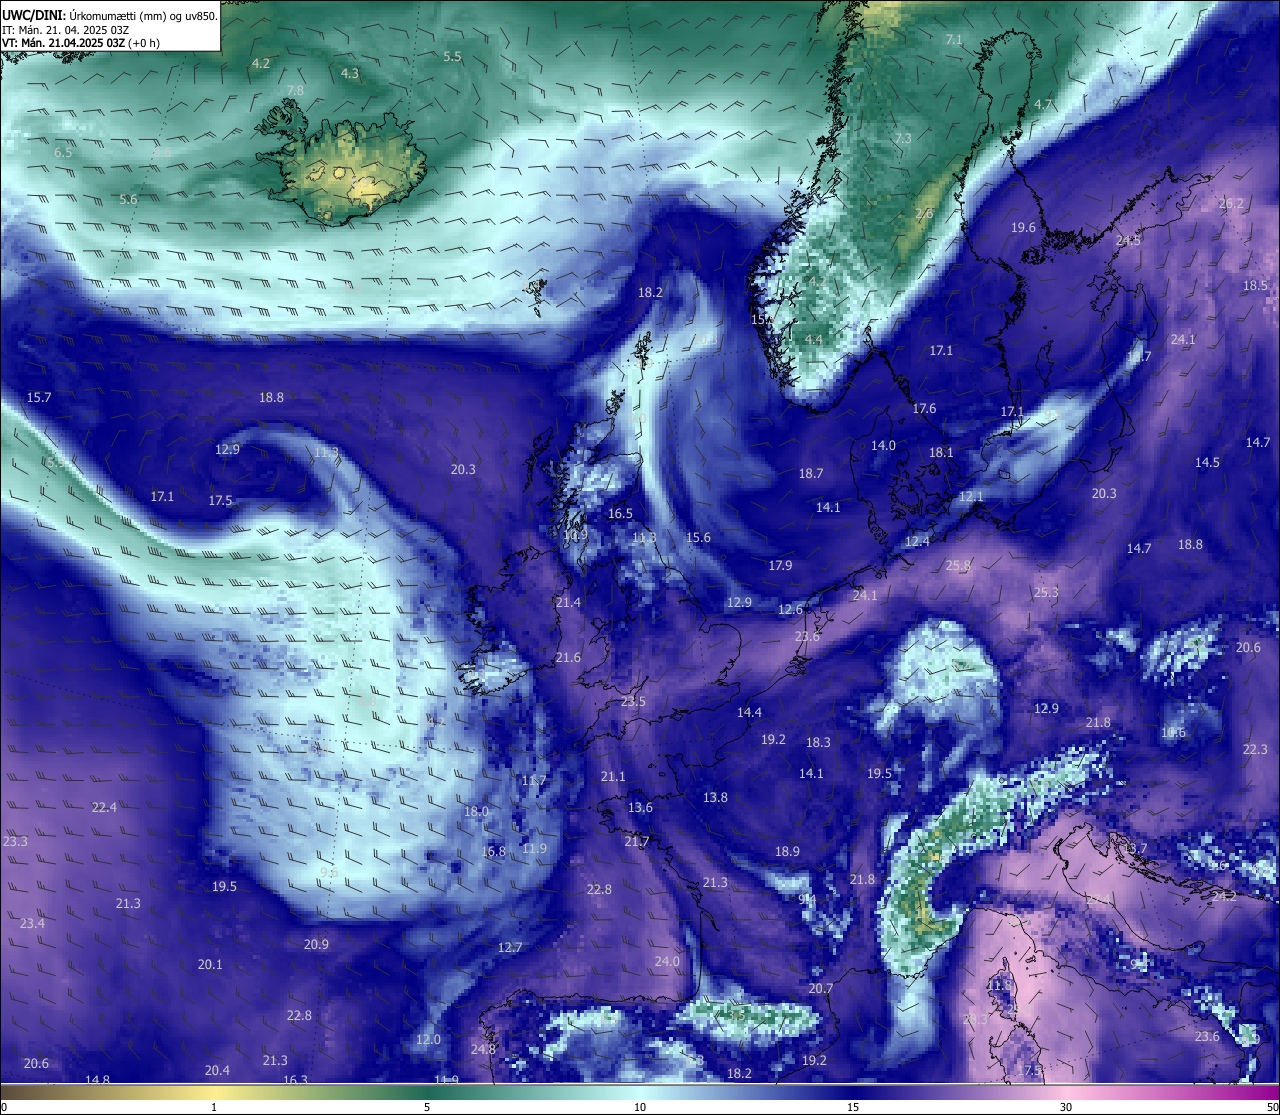
Task: Click the IT initialization time line
Action: coord(66,29)
